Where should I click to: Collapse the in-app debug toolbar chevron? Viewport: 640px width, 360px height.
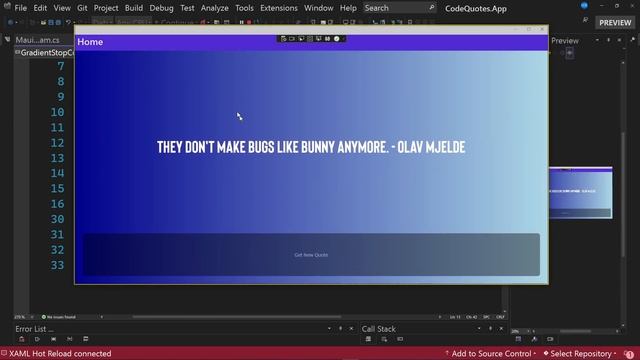point(343,39)
